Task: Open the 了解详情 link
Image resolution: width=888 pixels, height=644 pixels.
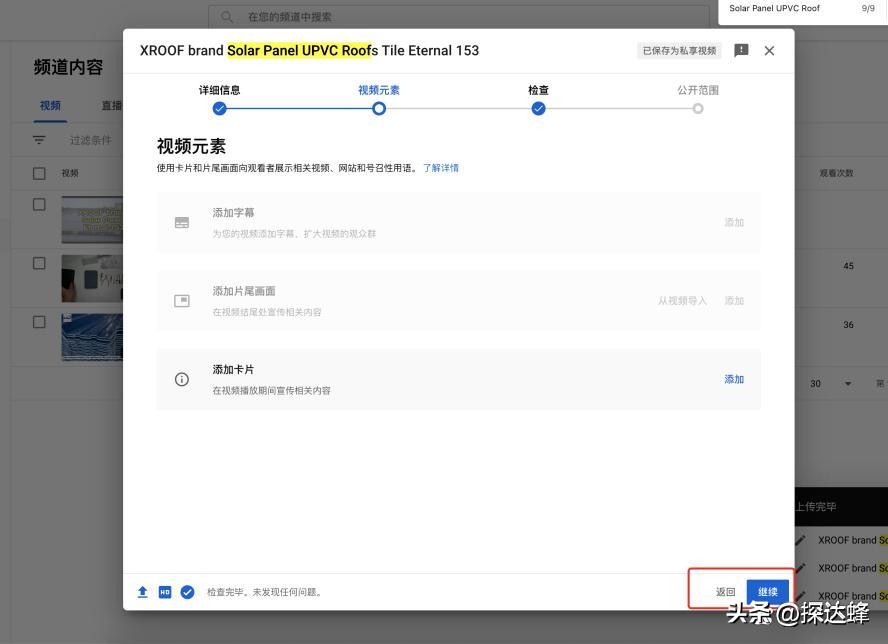Action: 442,166
